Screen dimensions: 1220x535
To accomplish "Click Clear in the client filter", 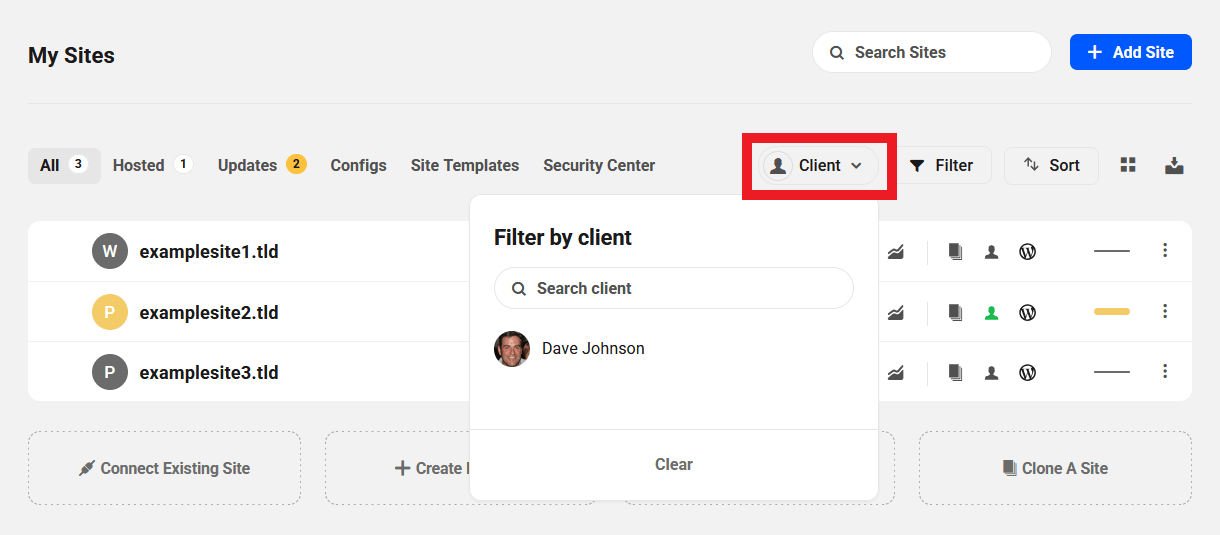I will coord(673,464).
